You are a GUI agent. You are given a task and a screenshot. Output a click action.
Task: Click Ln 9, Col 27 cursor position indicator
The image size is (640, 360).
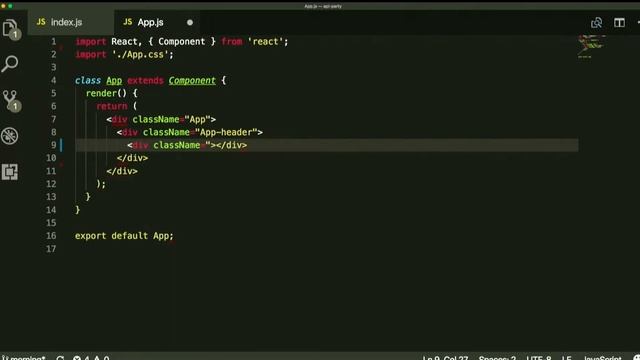445,358
